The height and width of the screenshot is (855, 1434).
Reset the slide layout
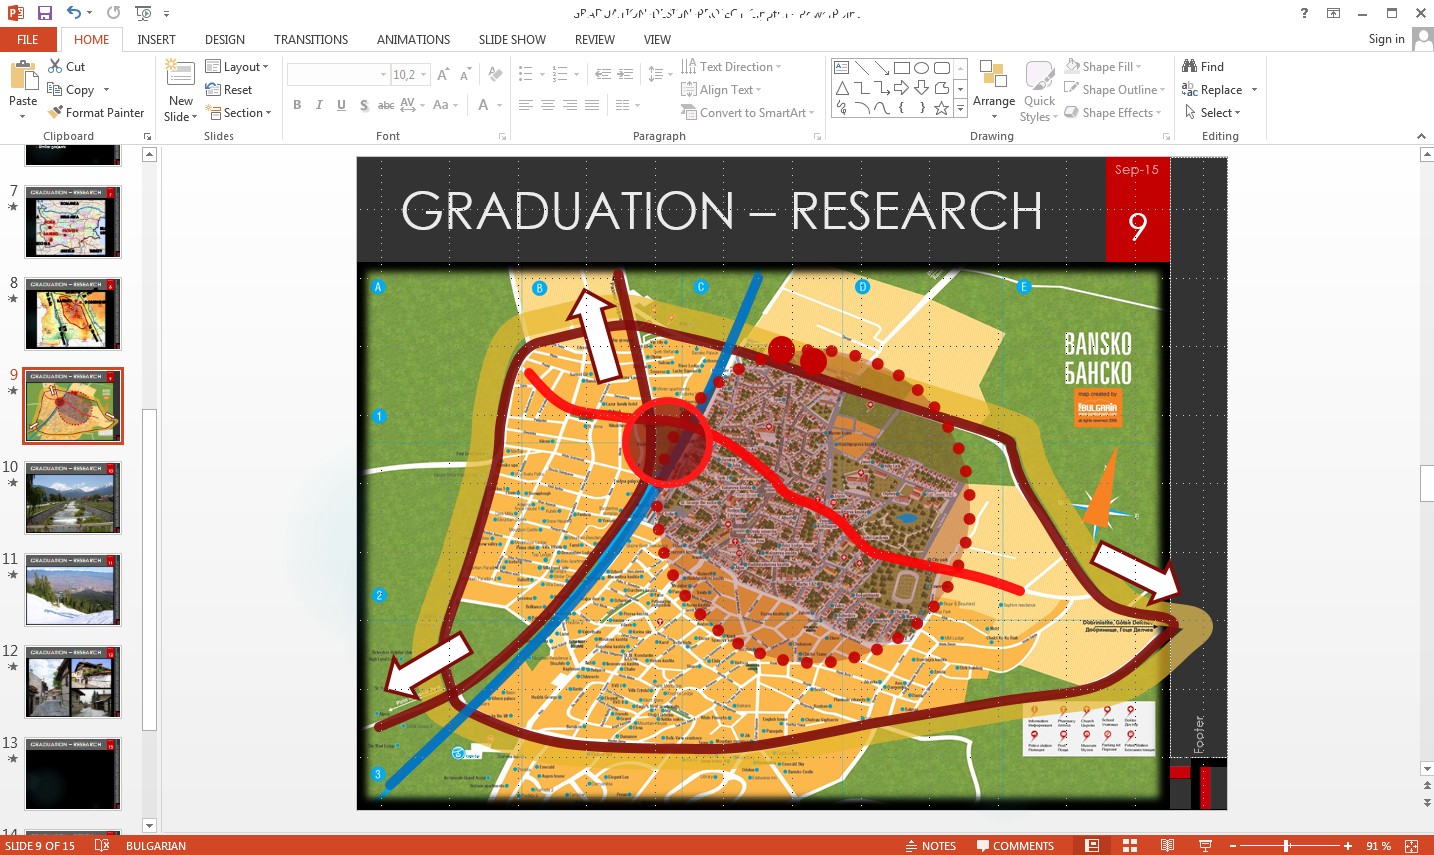tap(229, 90)
